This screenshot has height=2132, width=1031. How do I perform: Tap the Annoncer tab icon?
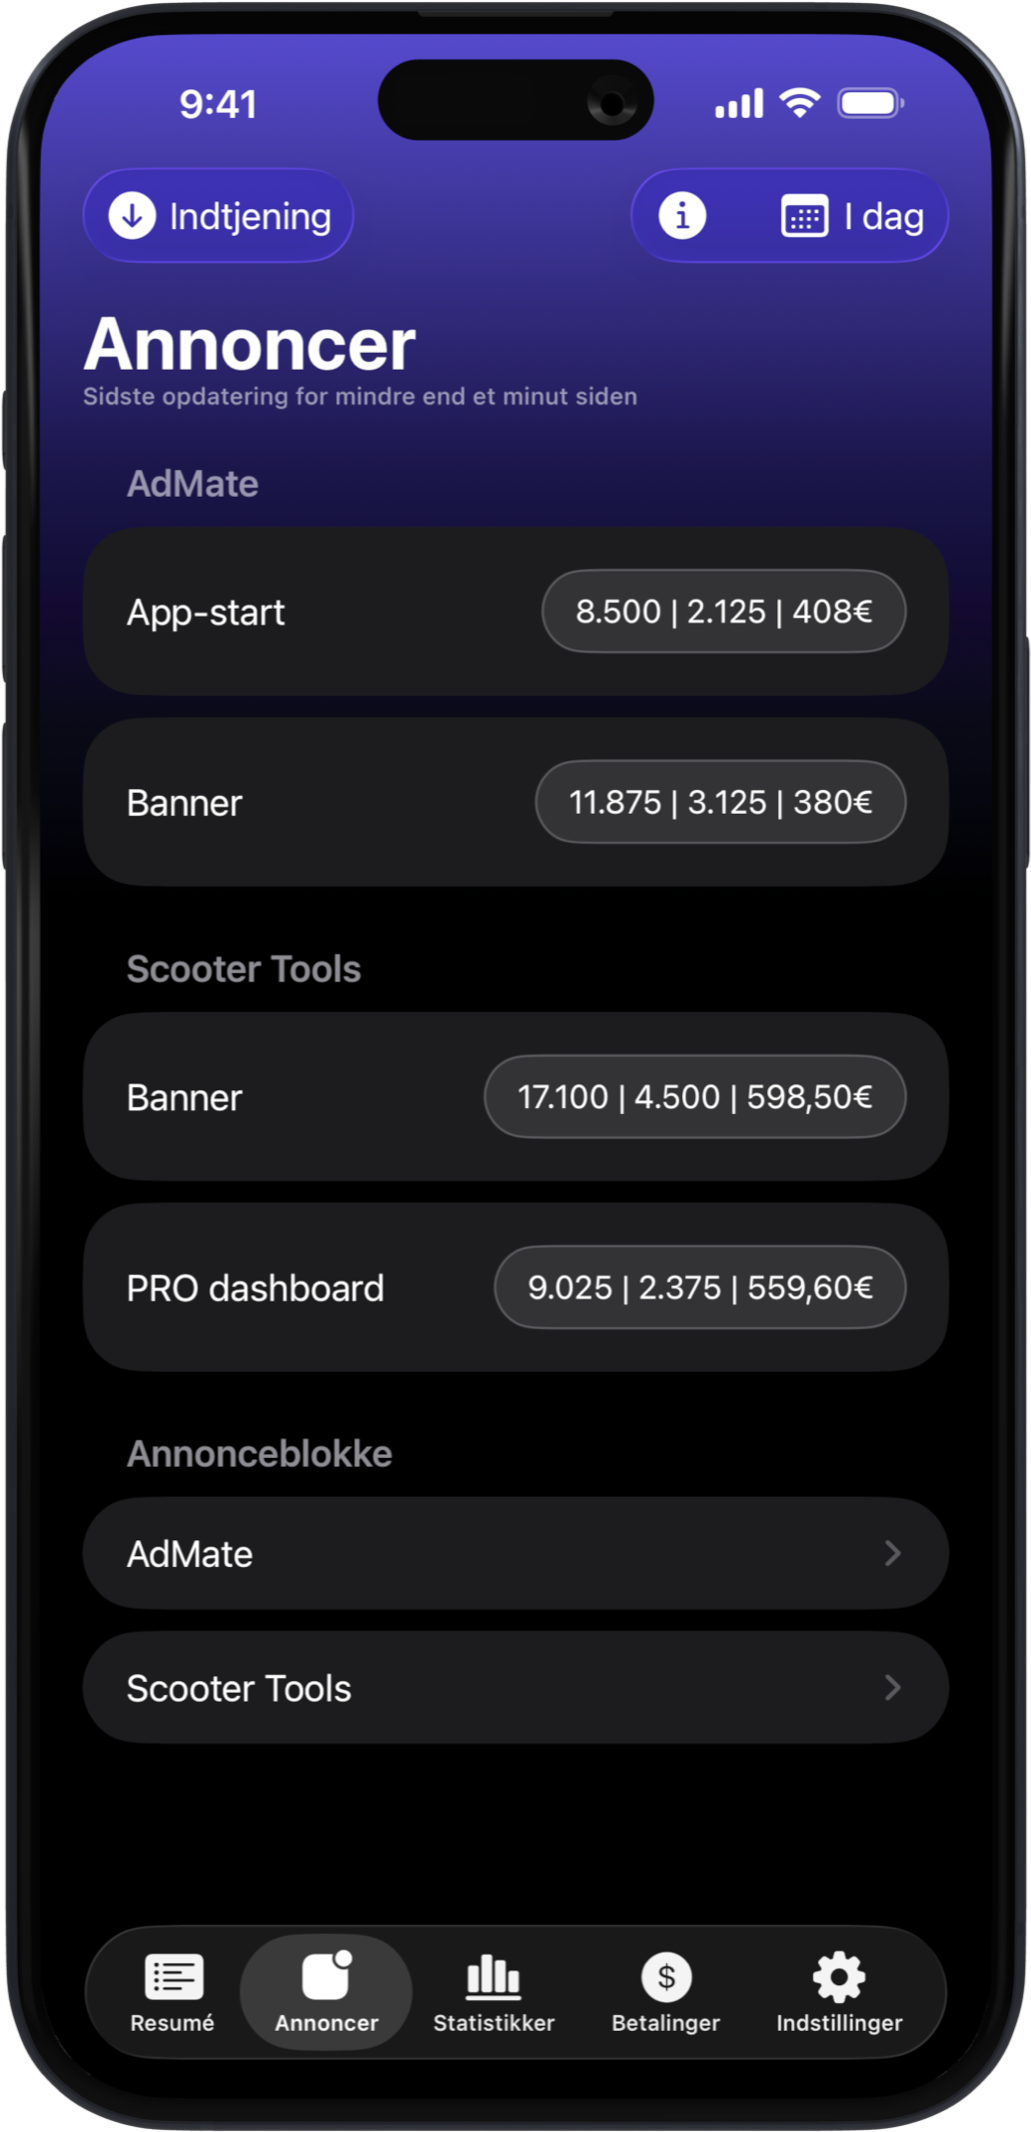tap(326, 1976)
